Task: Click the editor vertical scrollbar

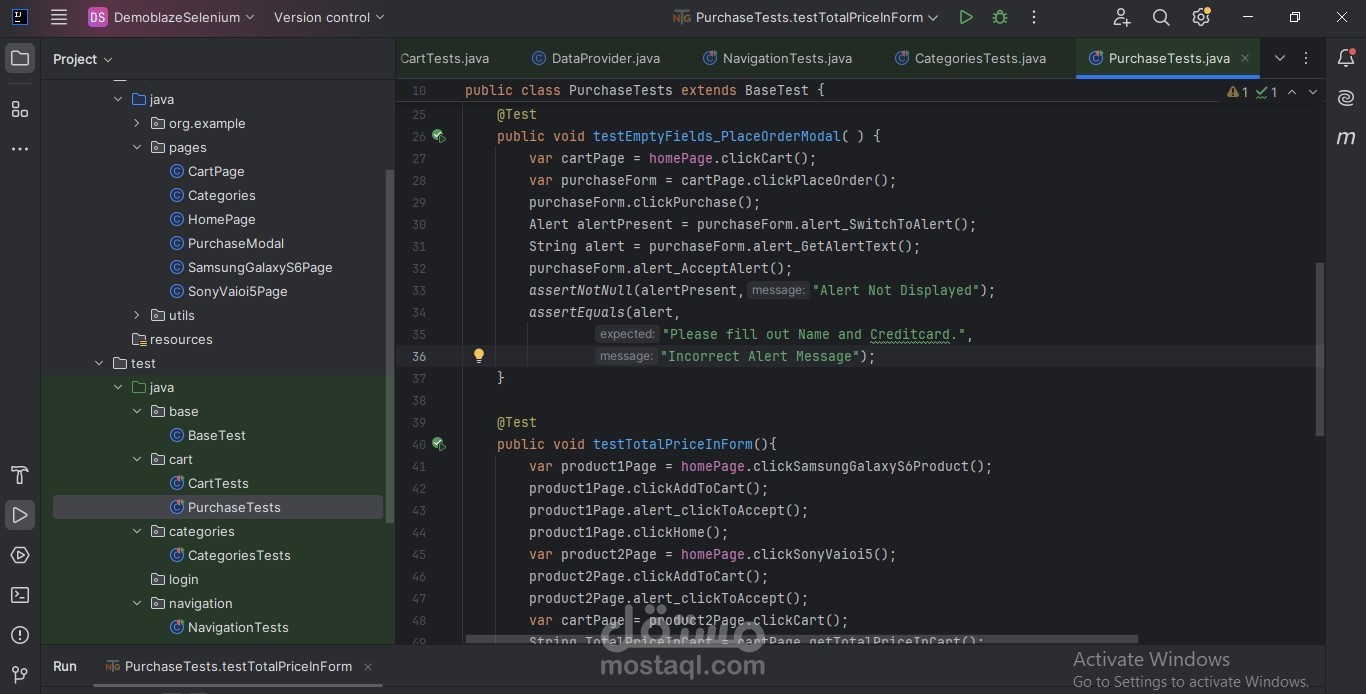Action: pyautogui.click(x=1320, y=349)
